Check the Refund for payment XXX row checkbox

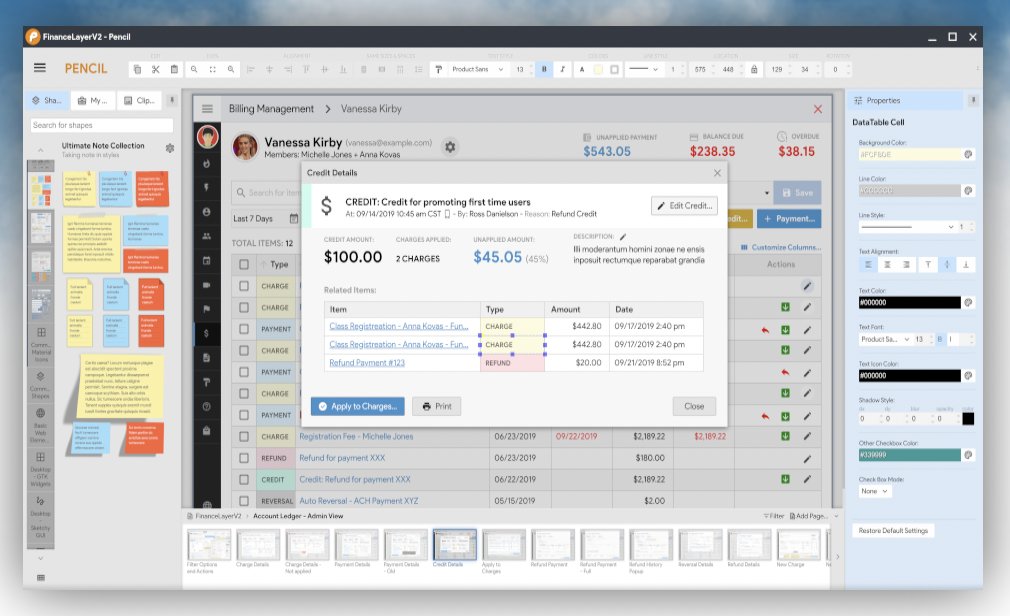243,457
